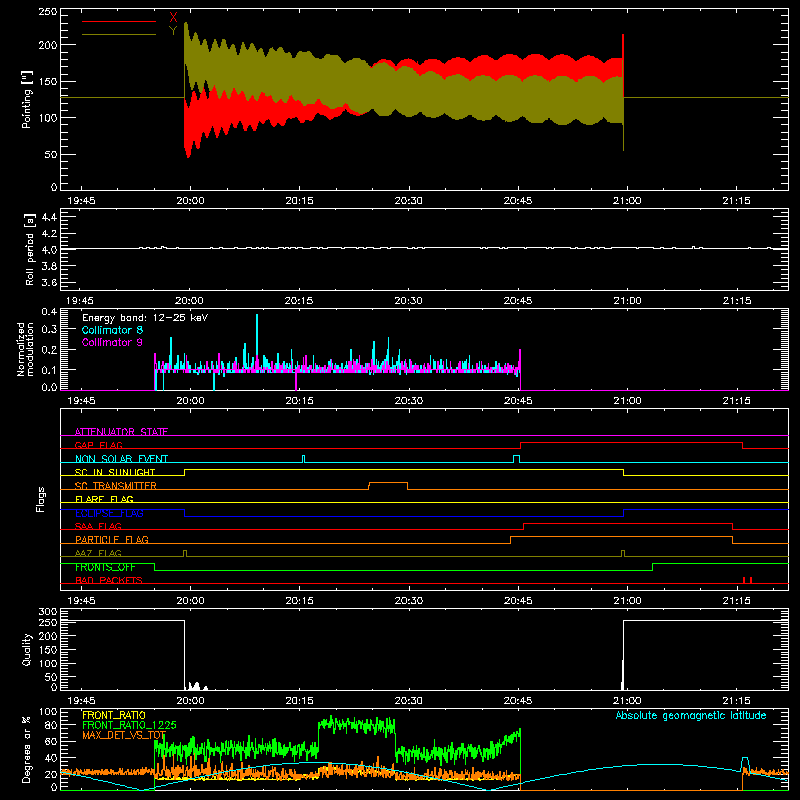The image size is (800, 800).
Task: Click the 'Flags' axis label
Action: 40,499
